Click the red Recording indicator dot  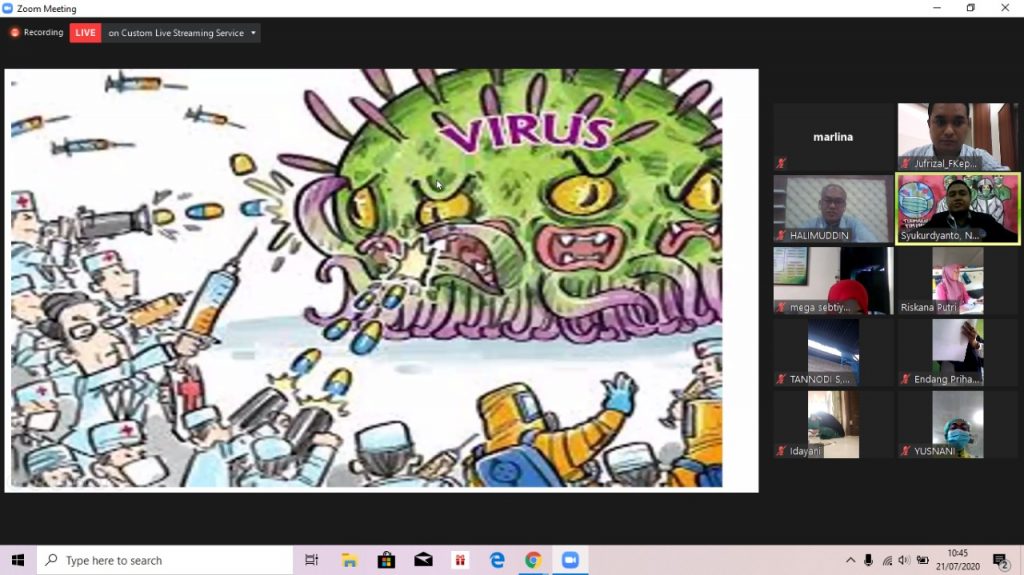(15, 33)
